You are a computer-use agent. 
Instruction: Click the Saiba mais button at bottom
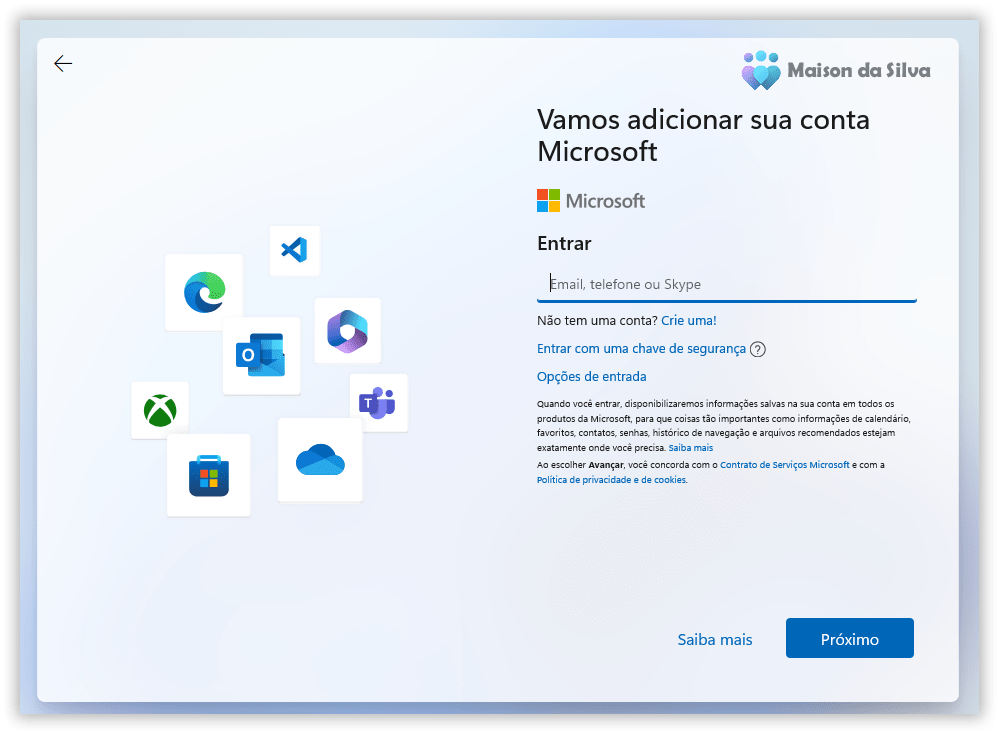[x=715, y=639]
